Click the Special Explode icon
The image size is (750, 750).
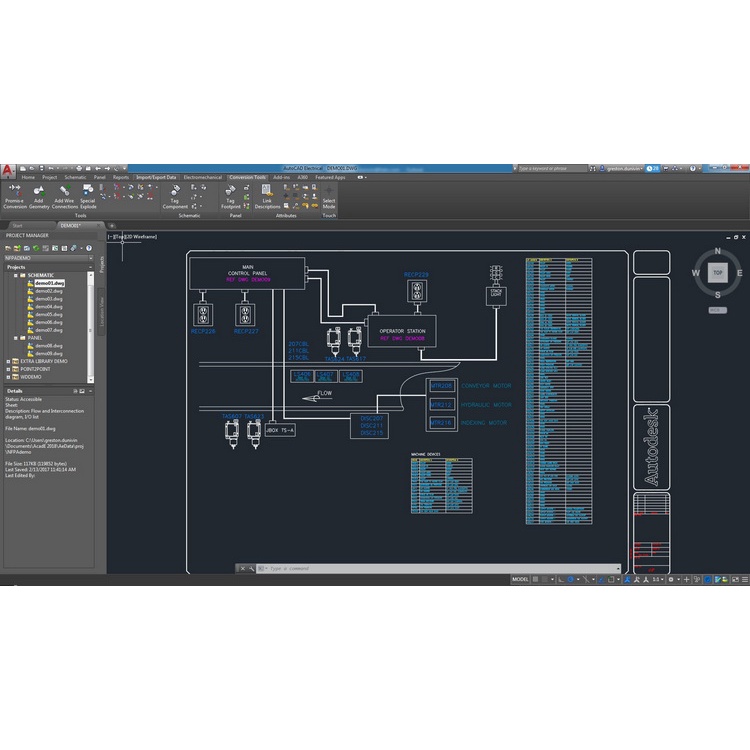88,190
